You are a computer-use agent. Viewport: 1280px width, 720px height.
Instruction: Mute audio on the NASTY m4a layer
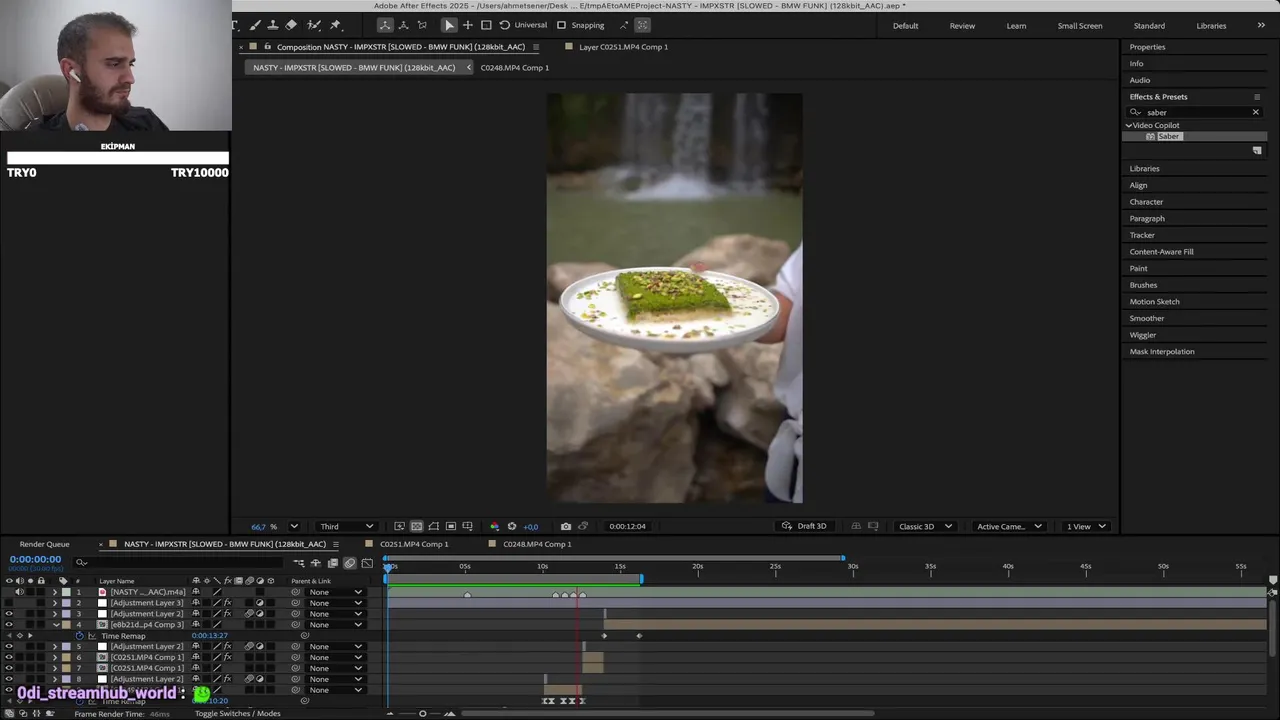19,592
